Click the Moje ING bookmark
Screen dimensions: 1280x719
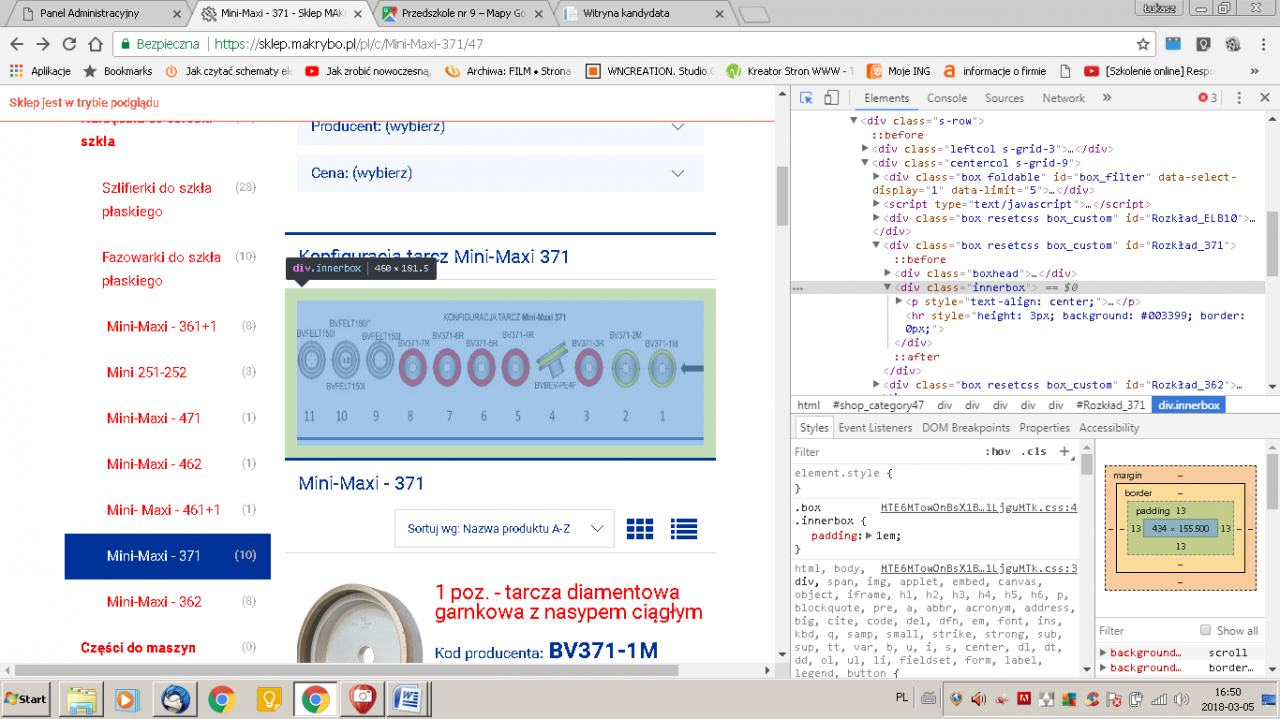click(x=898, y=71)
